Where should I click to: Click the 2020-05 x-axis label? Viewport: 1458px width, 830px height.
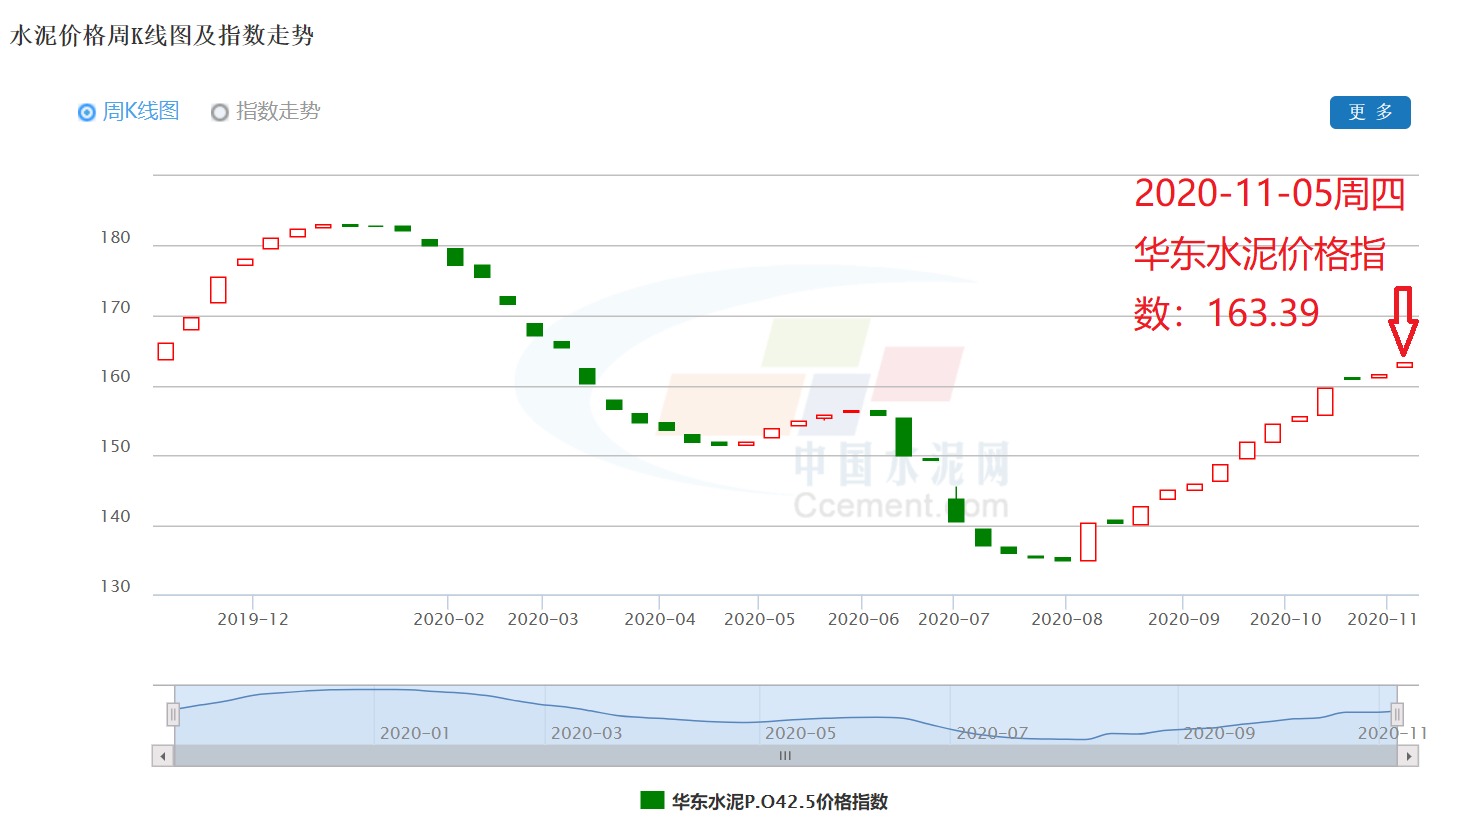(760, 619)
